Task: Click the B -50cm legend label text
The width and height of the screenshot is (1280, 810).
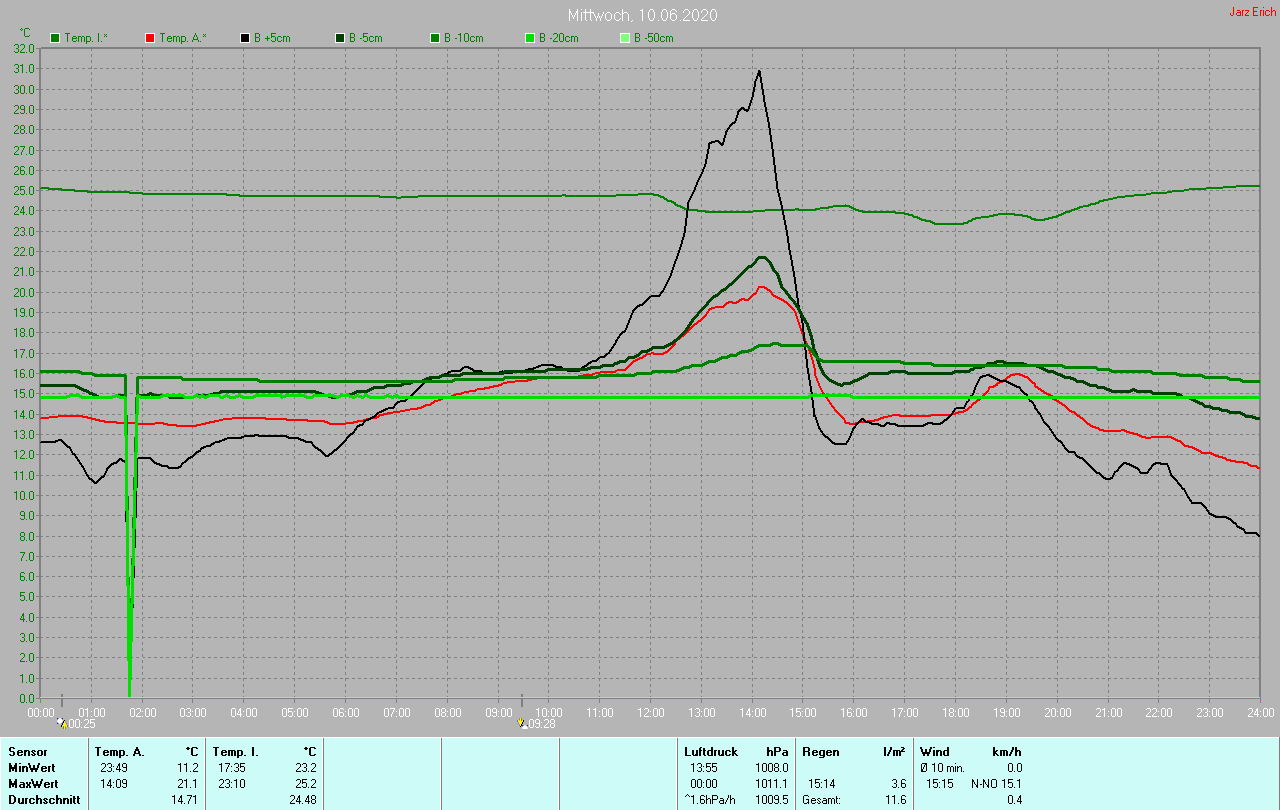Action: click(653, 38)
